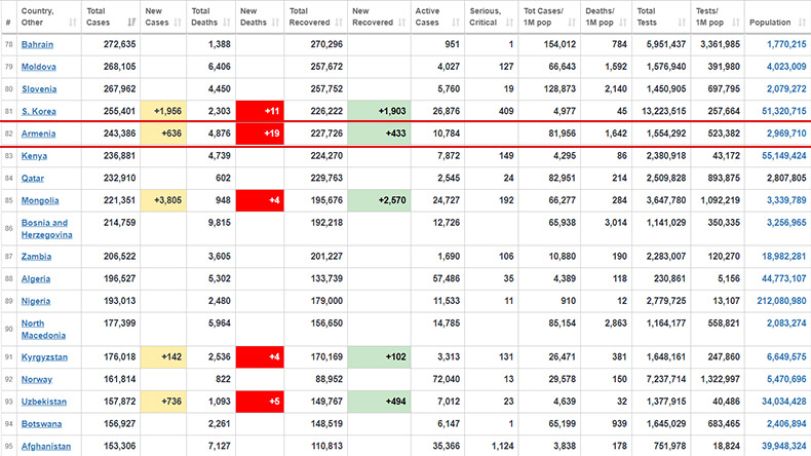The image size is (811, 456).
Task: Sort table by New Cases icon
Action: click(x=177, y=22)
